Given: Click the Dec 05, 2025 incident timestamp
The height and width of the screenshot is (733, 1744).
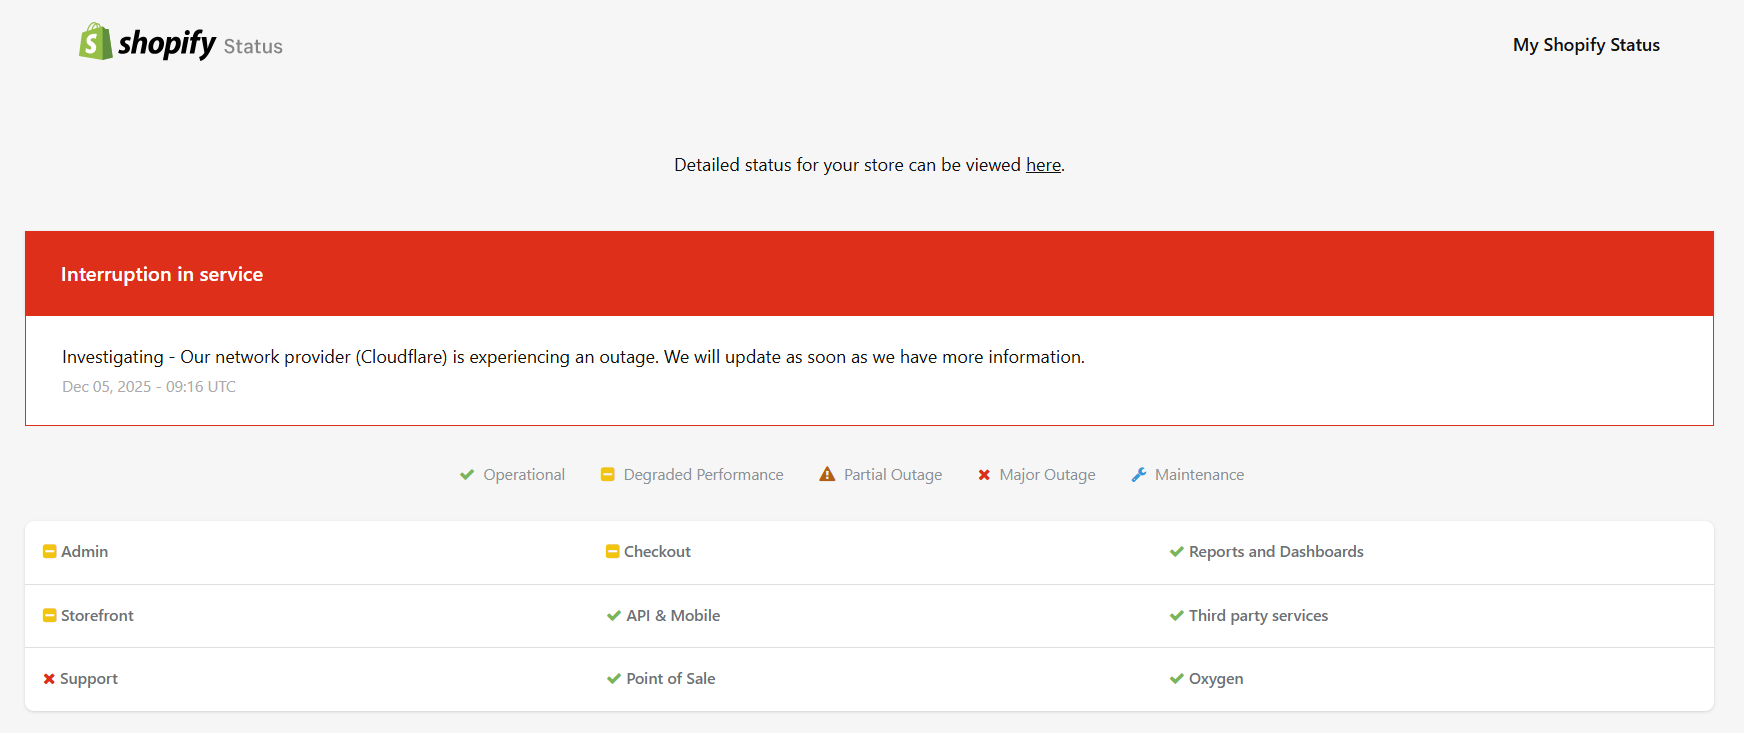Looking at the screenshot, I should pos(149,387).
